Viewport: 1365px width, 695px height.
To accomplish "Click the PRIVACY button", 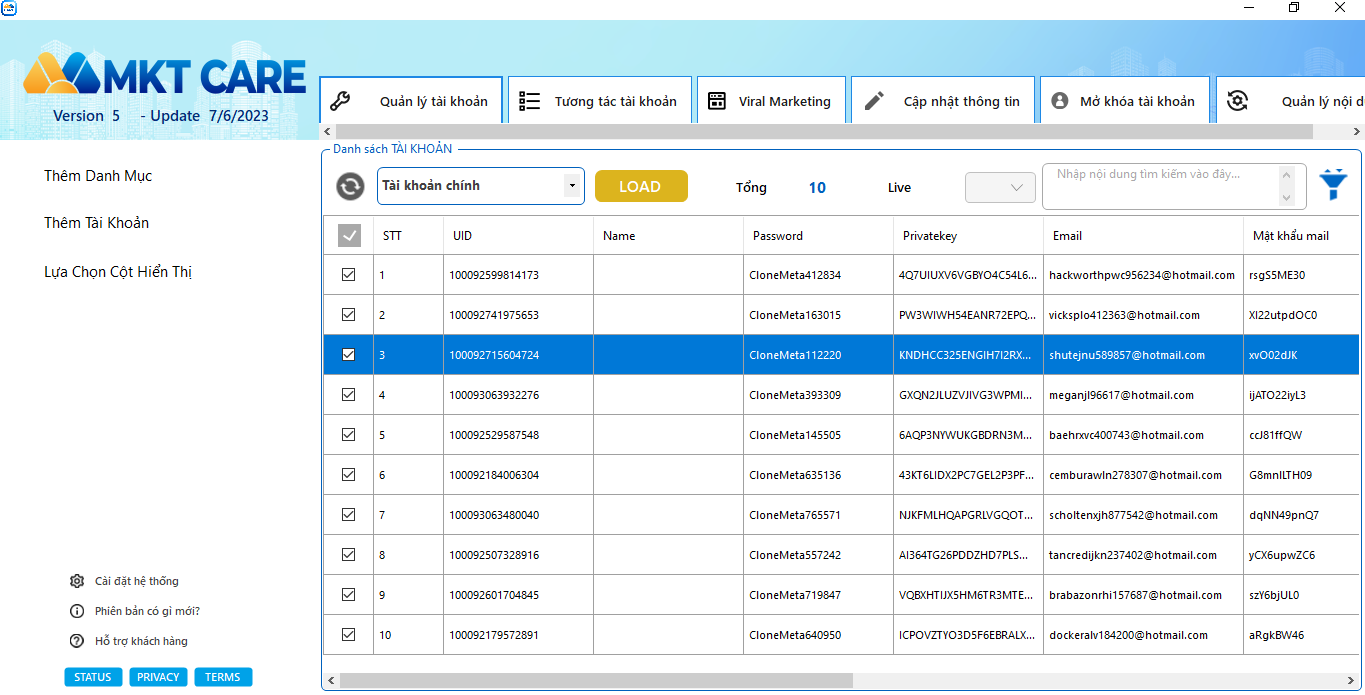I will click(x=158, y=677).
